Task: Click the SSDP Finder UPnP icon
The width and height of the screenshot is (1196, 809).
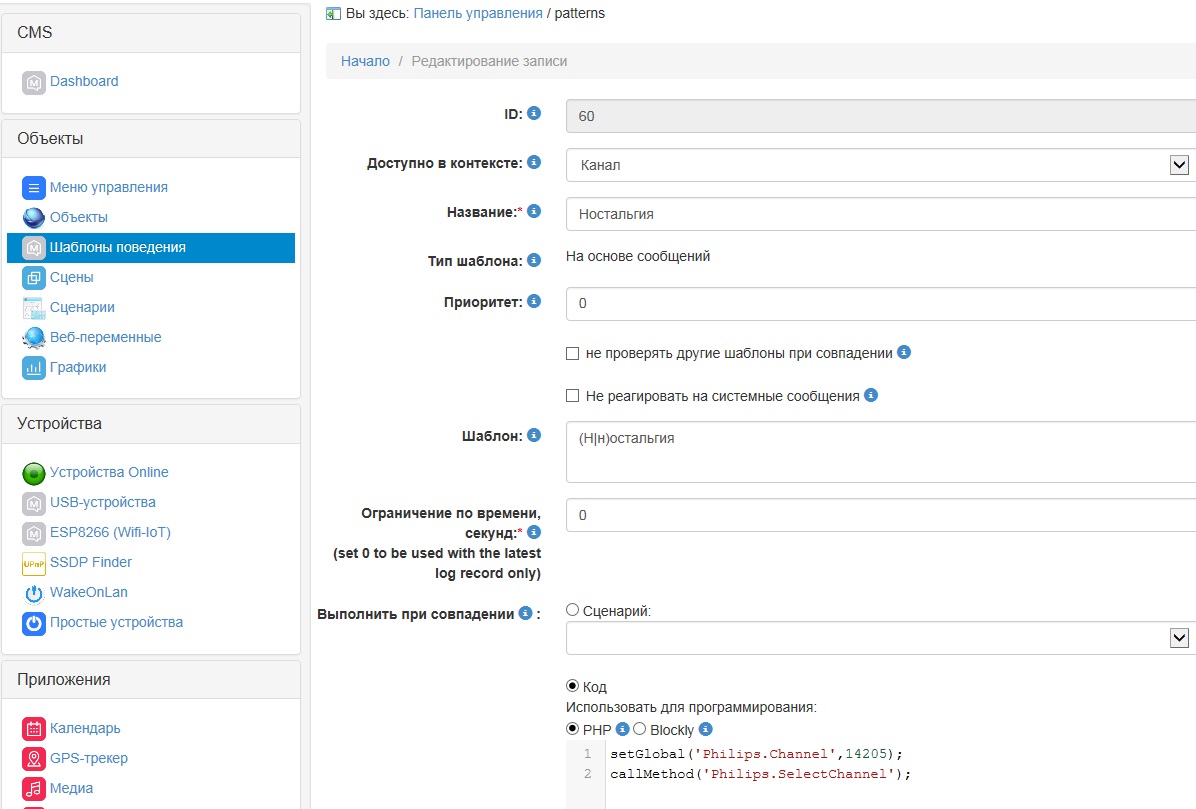Action: pos(34,563)
